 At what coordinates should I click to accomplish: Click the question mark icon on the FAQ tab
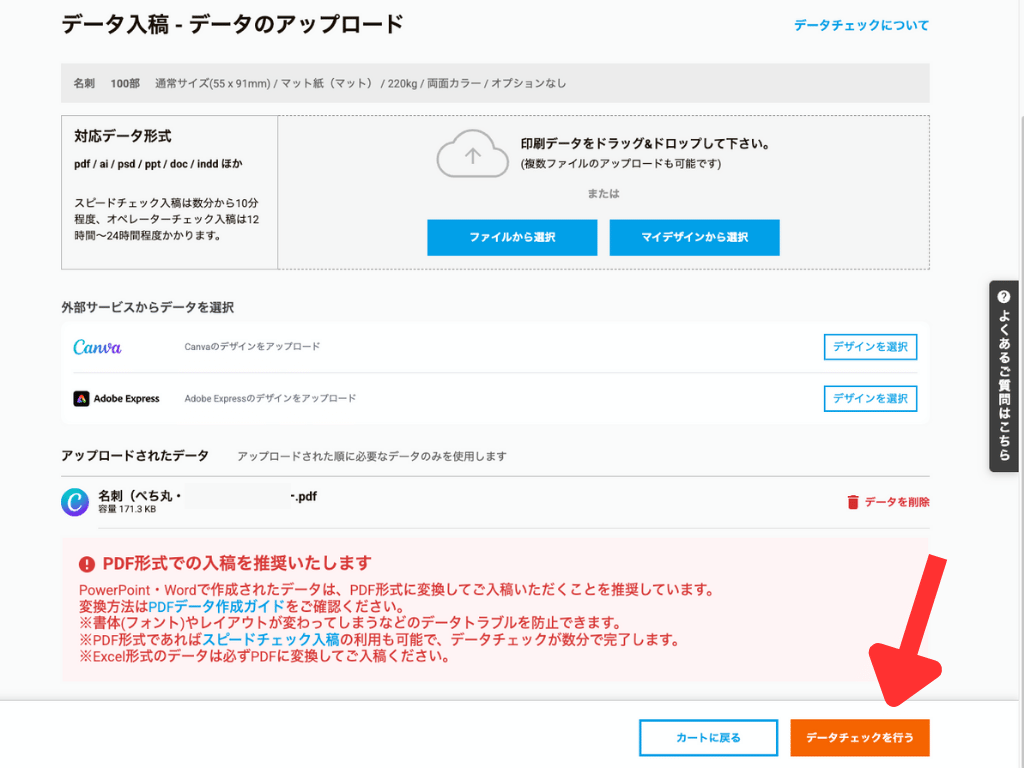pyautogui.click(x=1002, y=296)
